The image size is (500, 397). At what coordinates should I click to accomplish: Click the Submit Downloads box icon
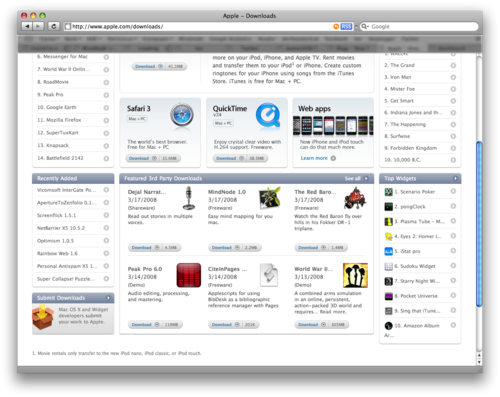point(43,317)
